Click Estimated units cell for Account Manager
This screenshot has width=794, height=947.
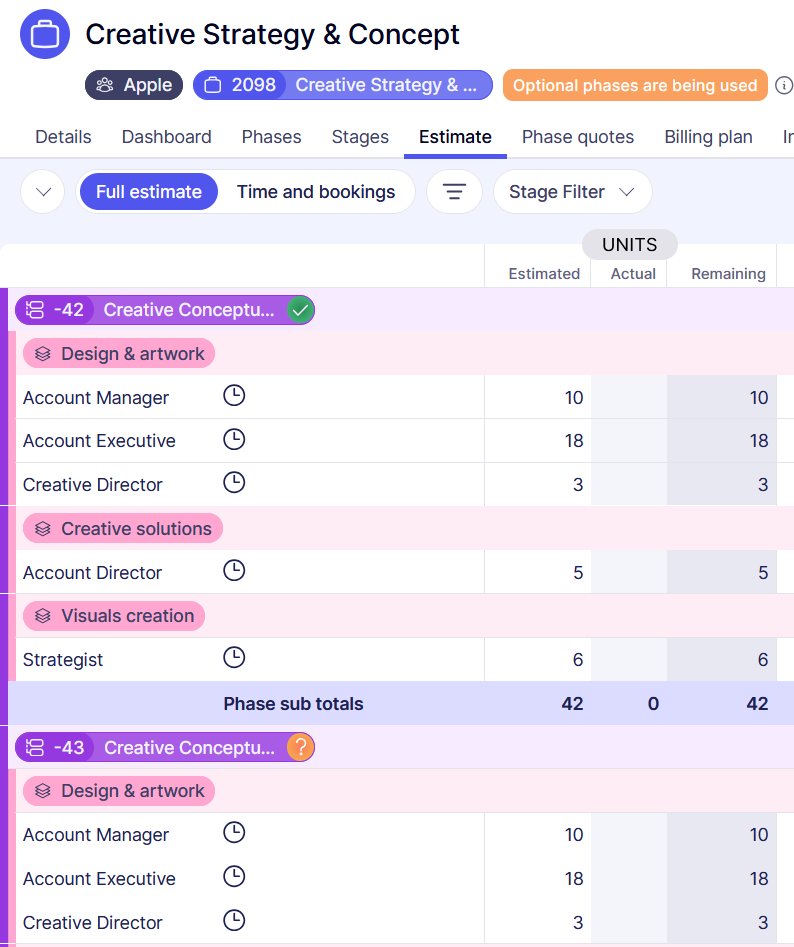538,398
